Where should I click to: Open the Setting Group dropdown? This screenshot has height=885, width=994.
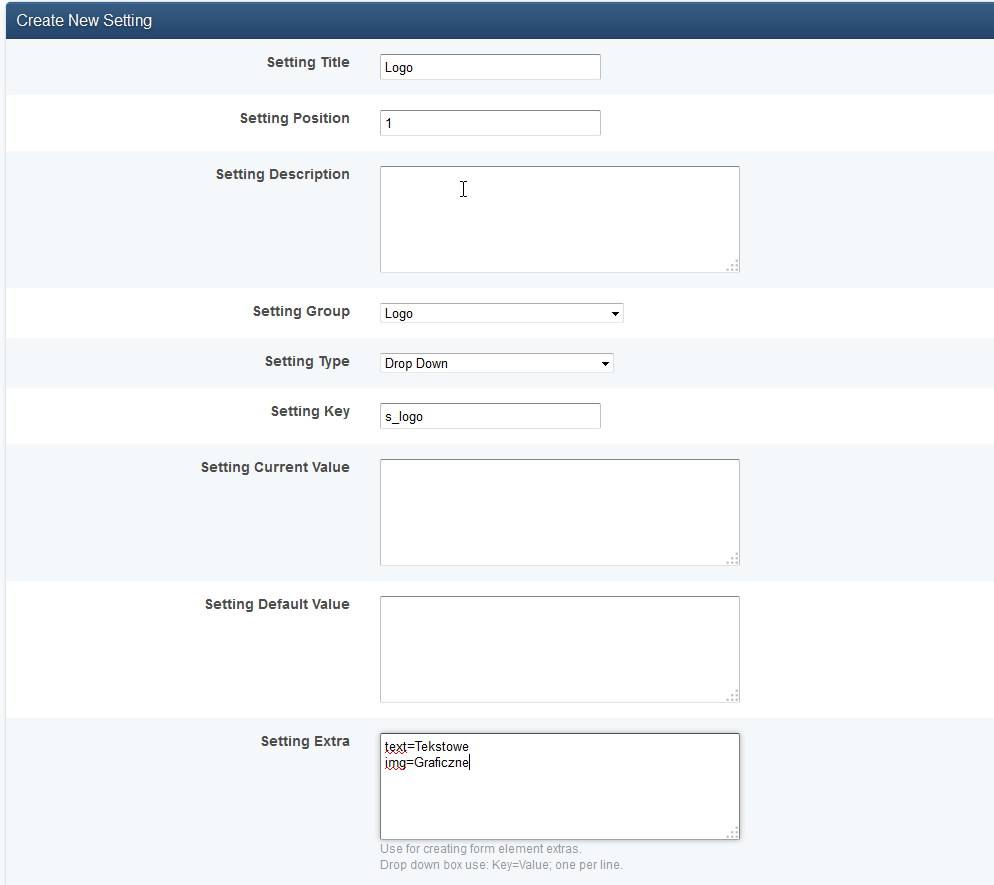point(501,313)
